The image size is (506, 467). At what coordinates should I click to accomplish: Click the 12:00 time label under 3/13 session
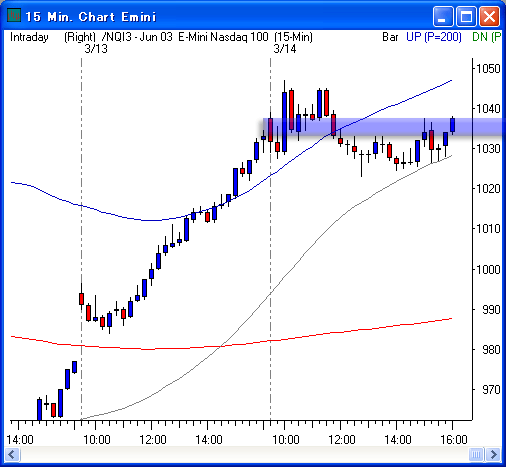pyautogui.click(x=153, y=440)
